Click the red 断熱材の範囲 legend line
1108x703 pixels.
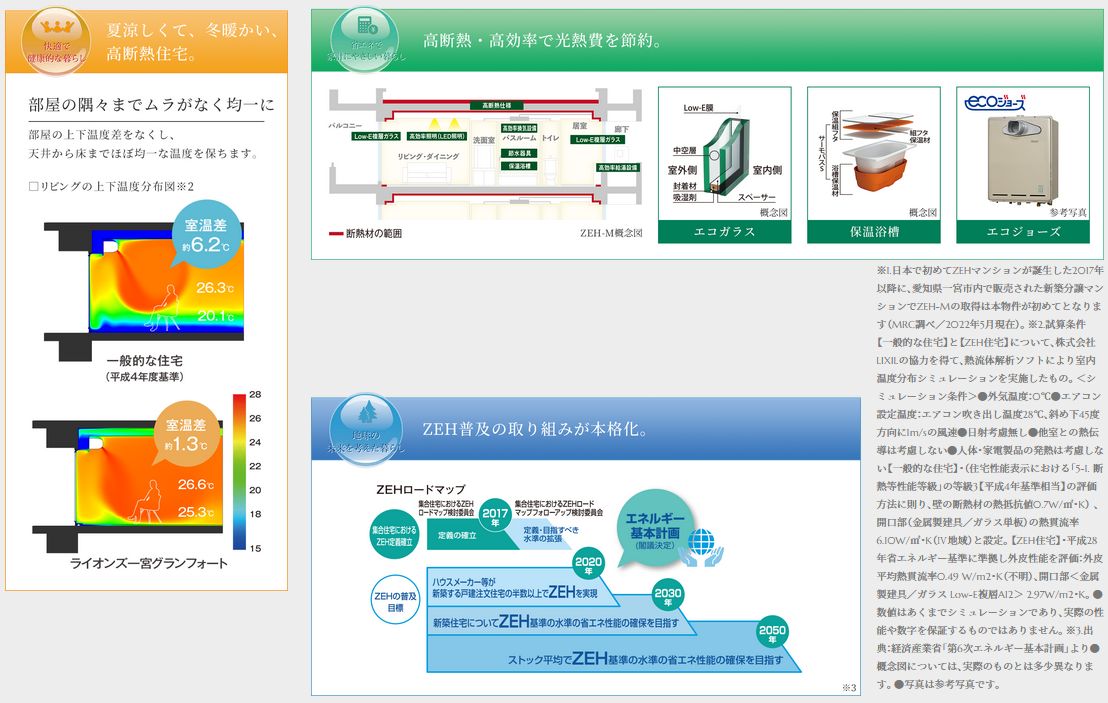tap(335, 233)
